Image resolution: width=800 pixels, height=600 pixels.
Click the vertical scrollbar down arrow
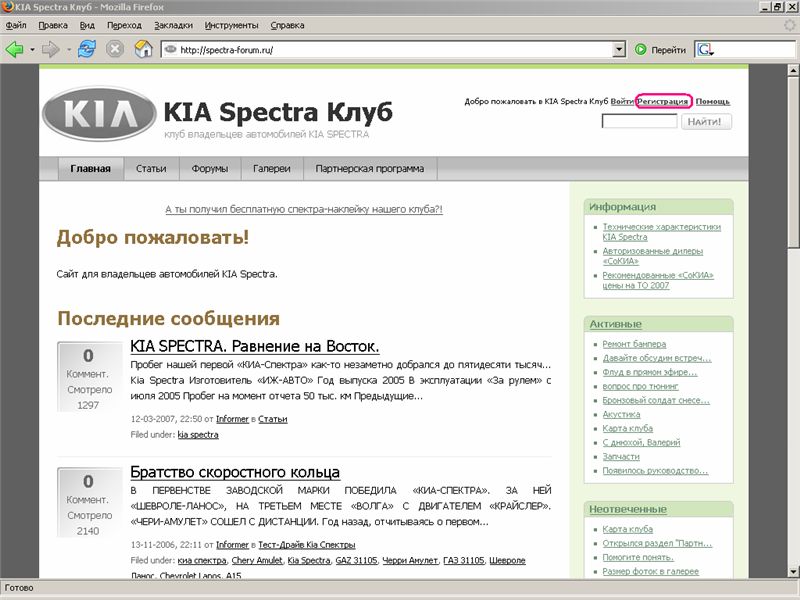[793, 571]
